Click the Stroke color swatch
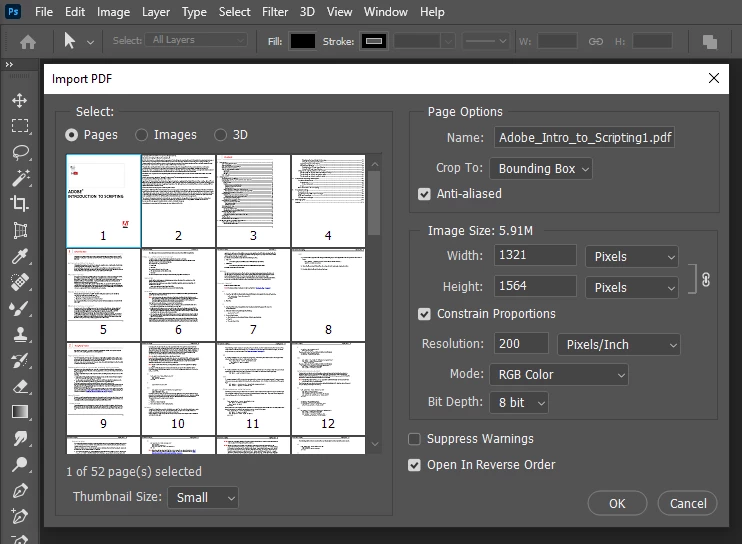 [x=373, y=42]
